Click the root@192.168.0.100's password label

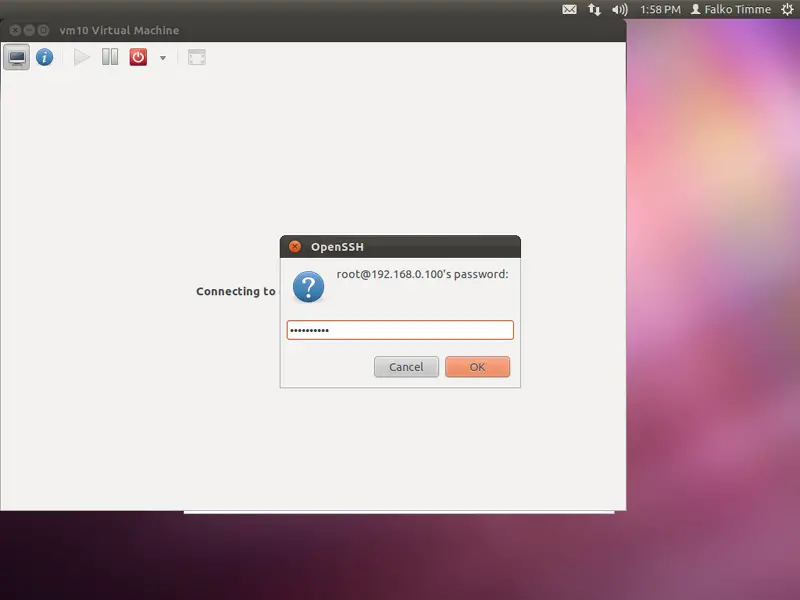[x=422, y=274]
